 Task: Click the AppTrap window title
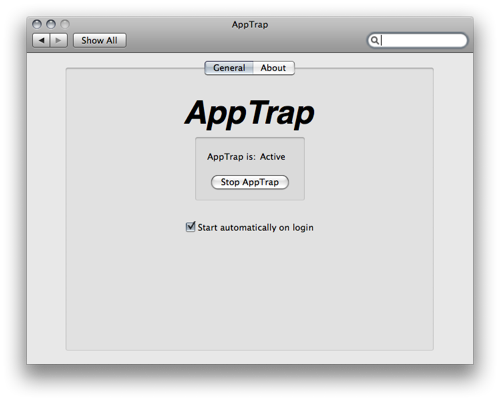pos(250,25)
